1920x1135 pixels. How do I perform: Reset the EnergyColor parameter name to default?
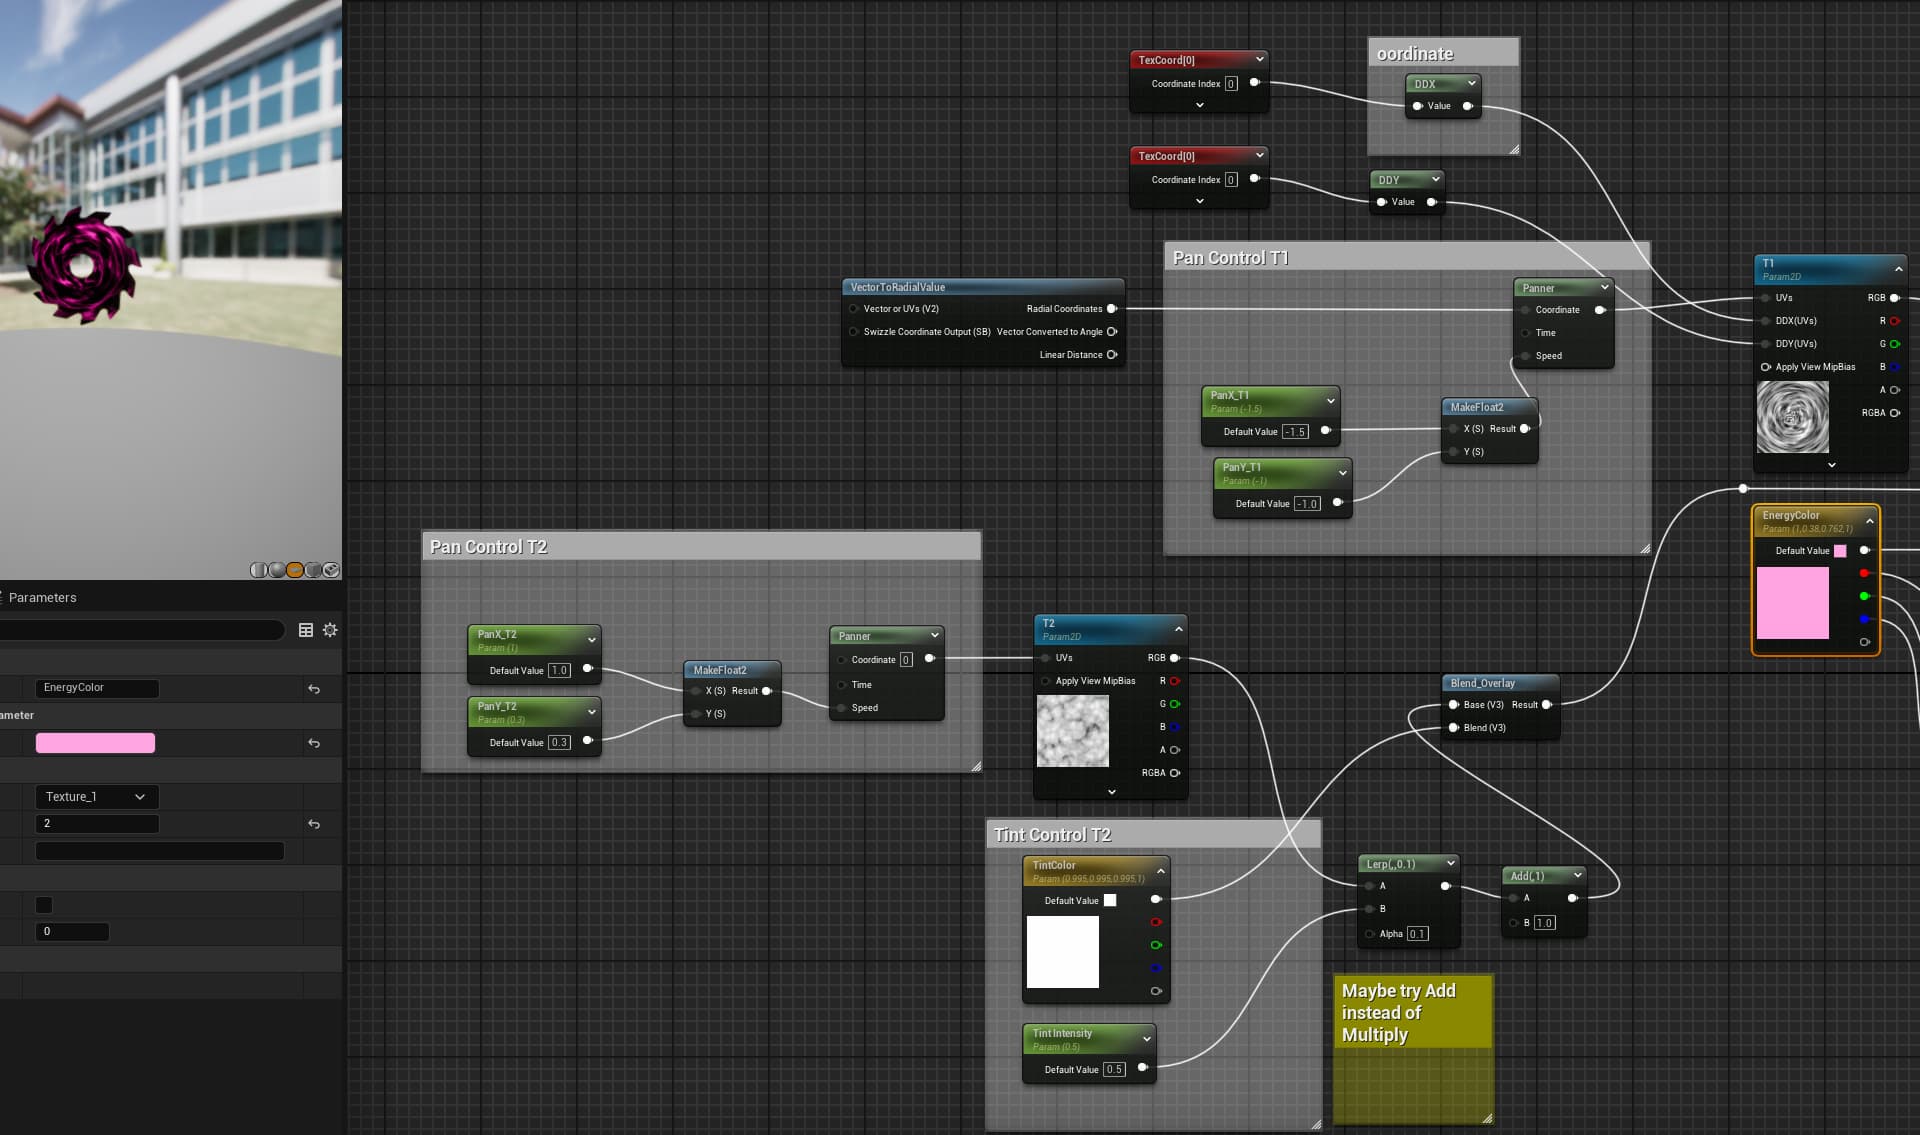click(314, 689)
